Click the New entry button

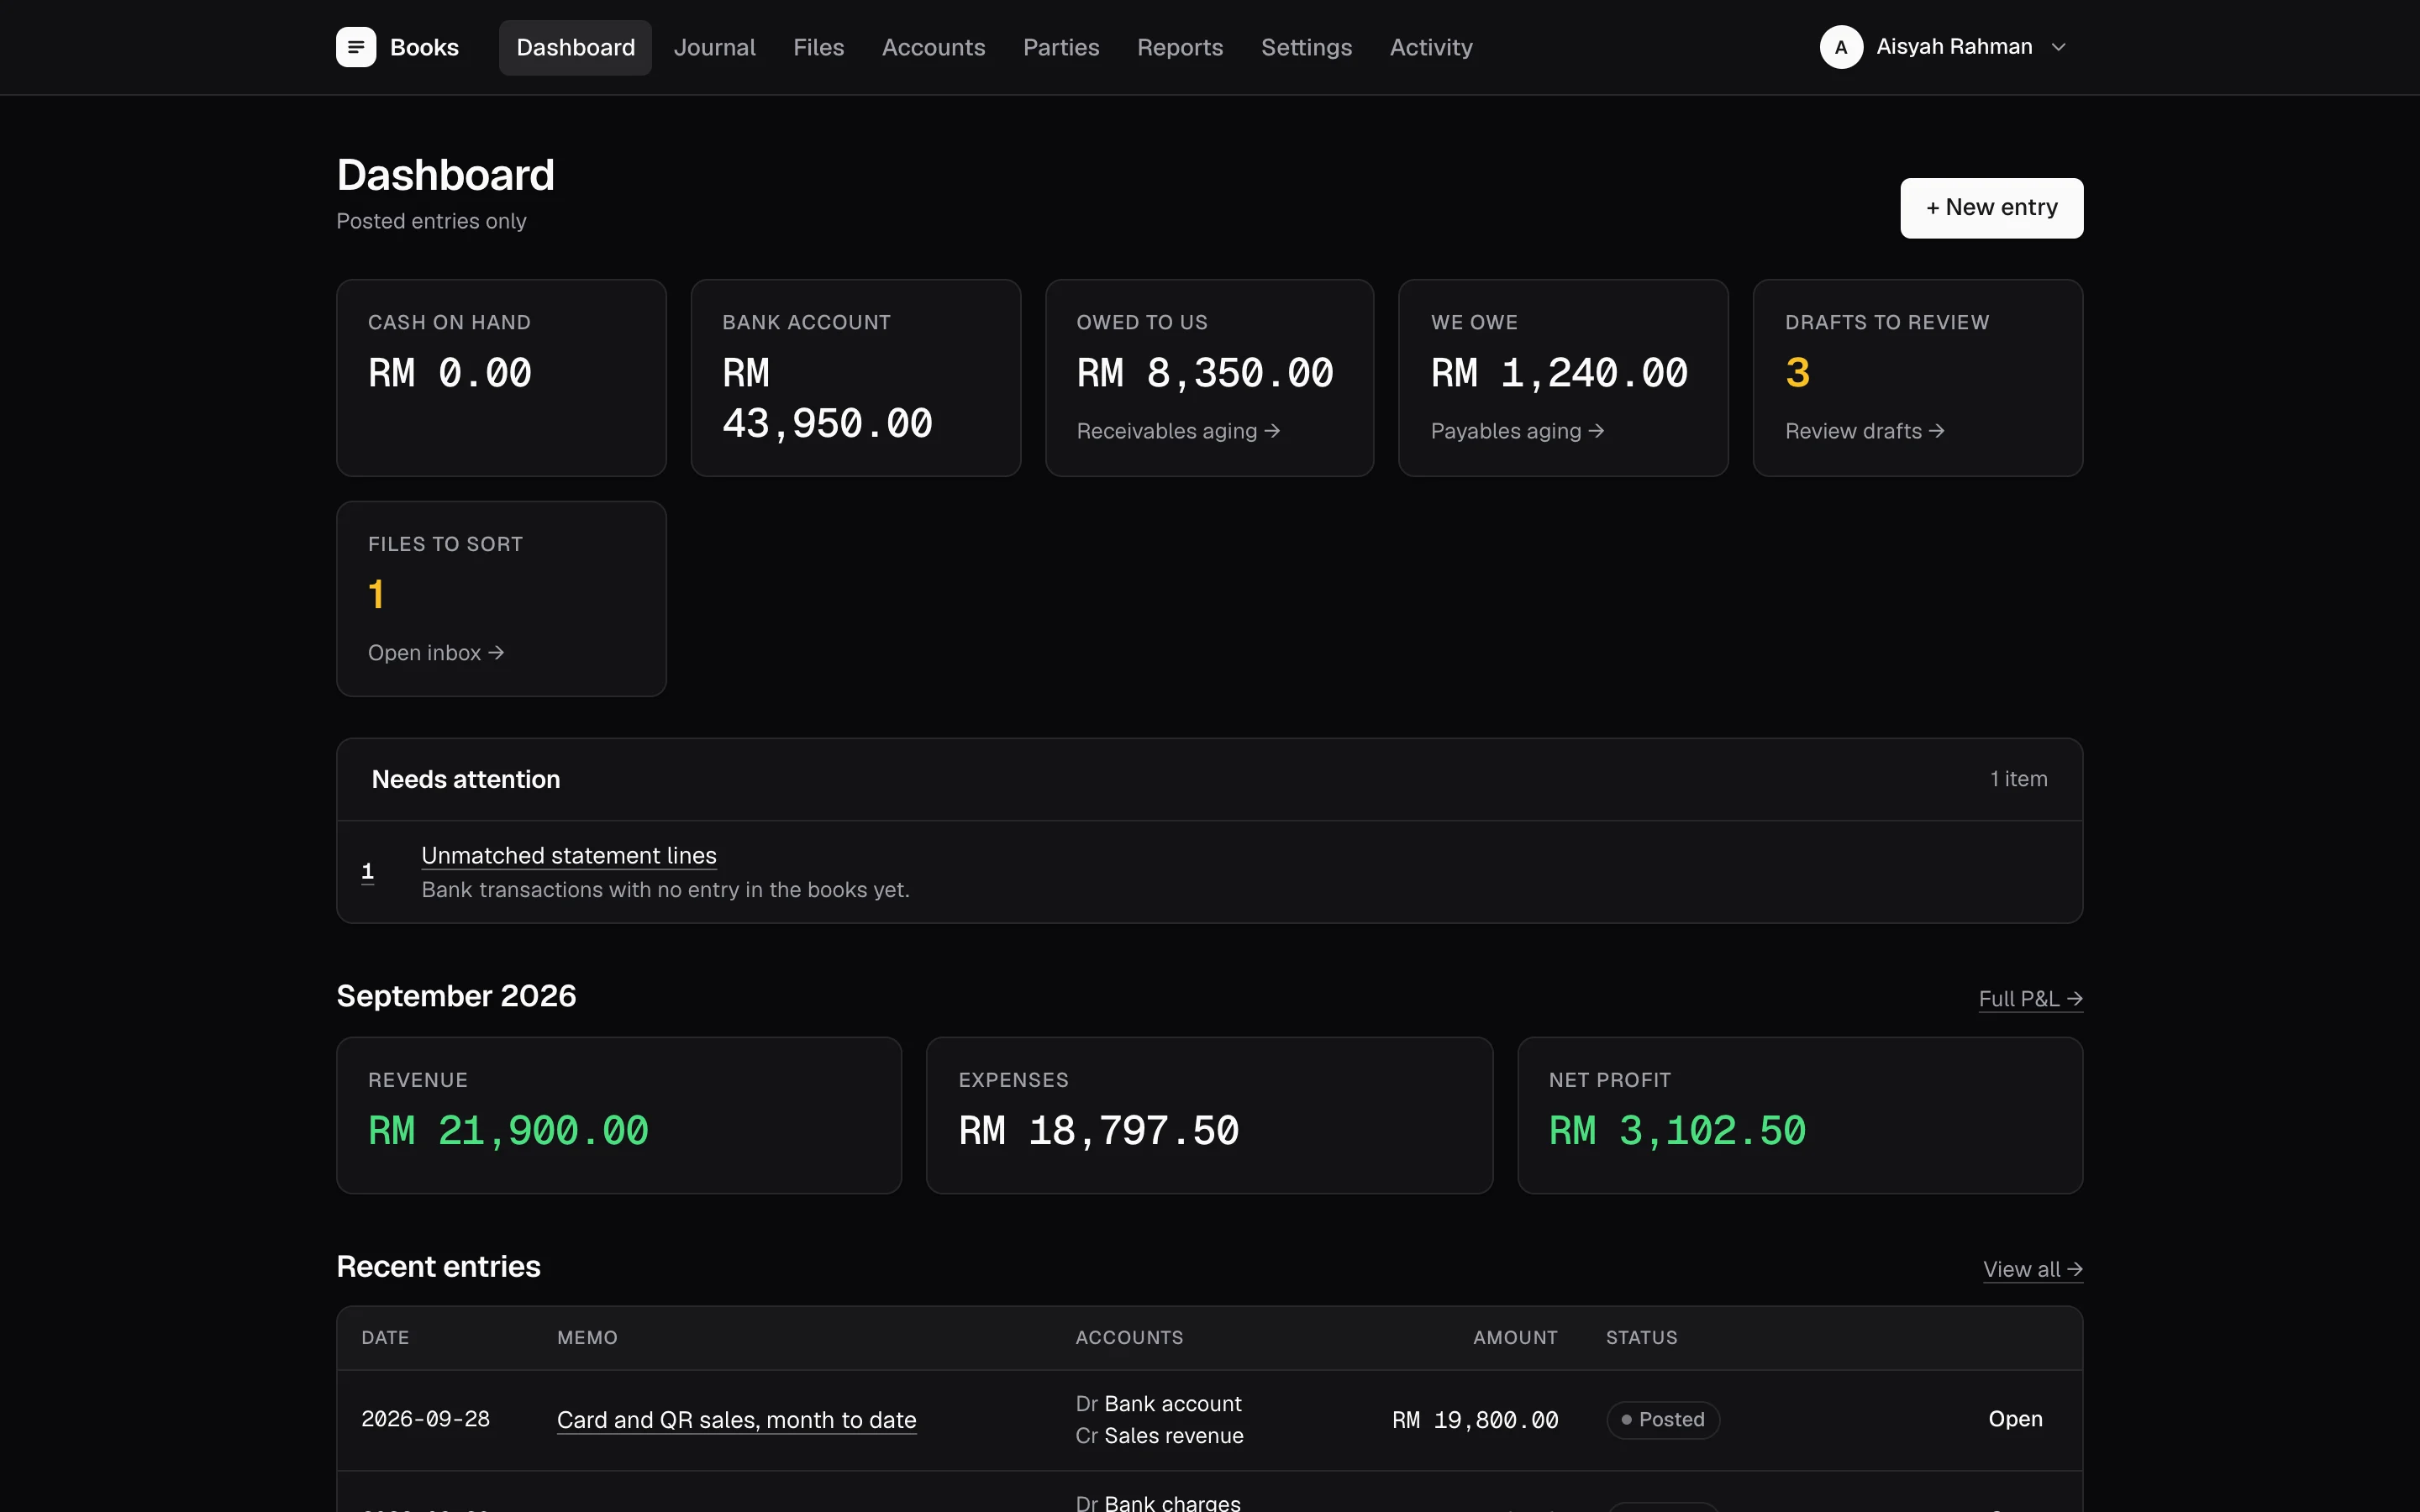point(1991,208)
